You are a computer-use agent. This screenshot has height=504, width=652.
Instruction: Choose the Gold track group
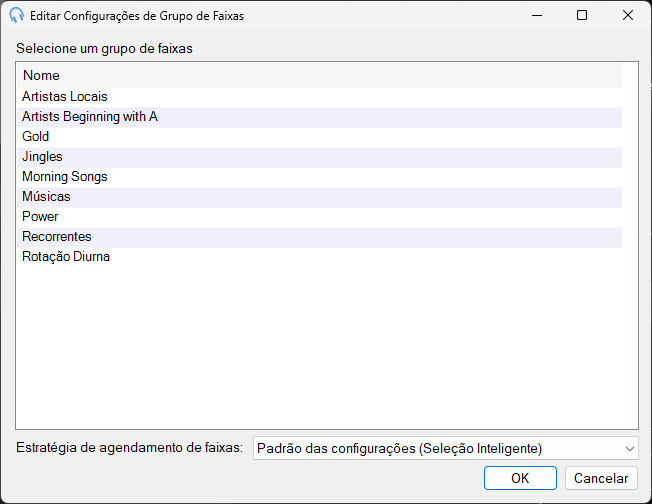click(320, 137)
